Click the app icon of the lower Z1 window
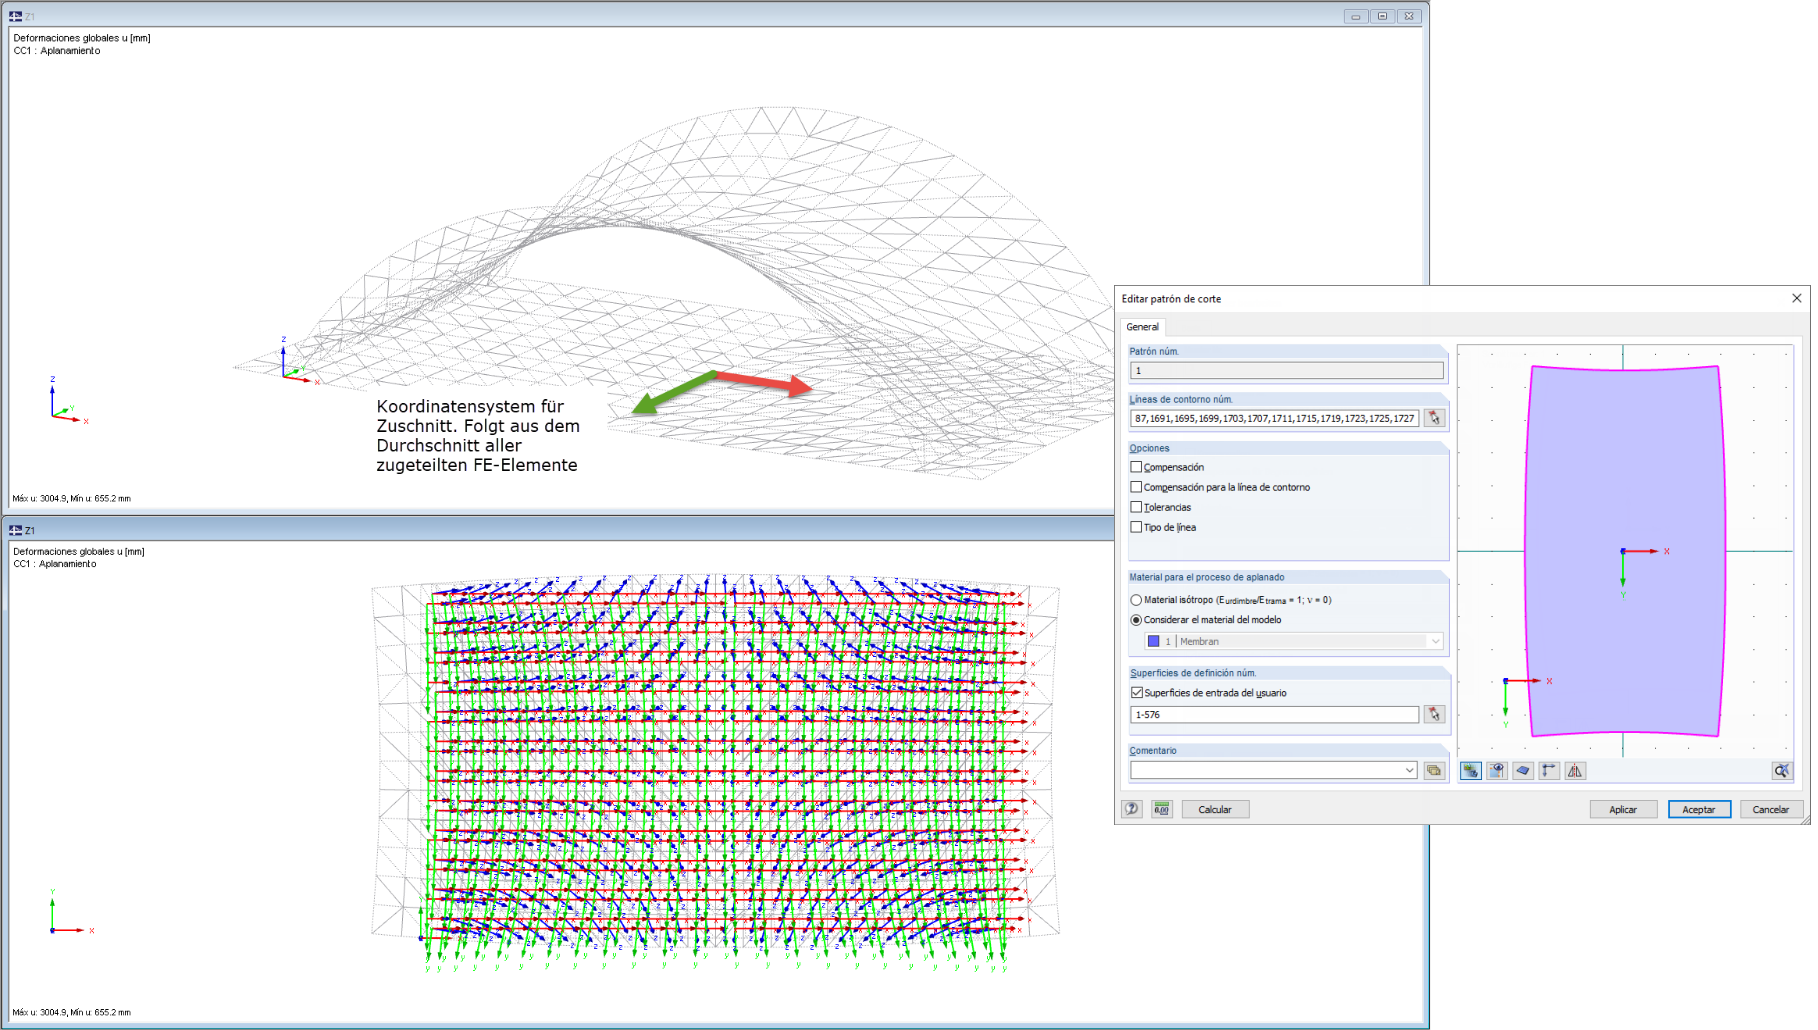Image resolution: width=1818 pixels, height=1030 pixels. (x=15, y=530)
